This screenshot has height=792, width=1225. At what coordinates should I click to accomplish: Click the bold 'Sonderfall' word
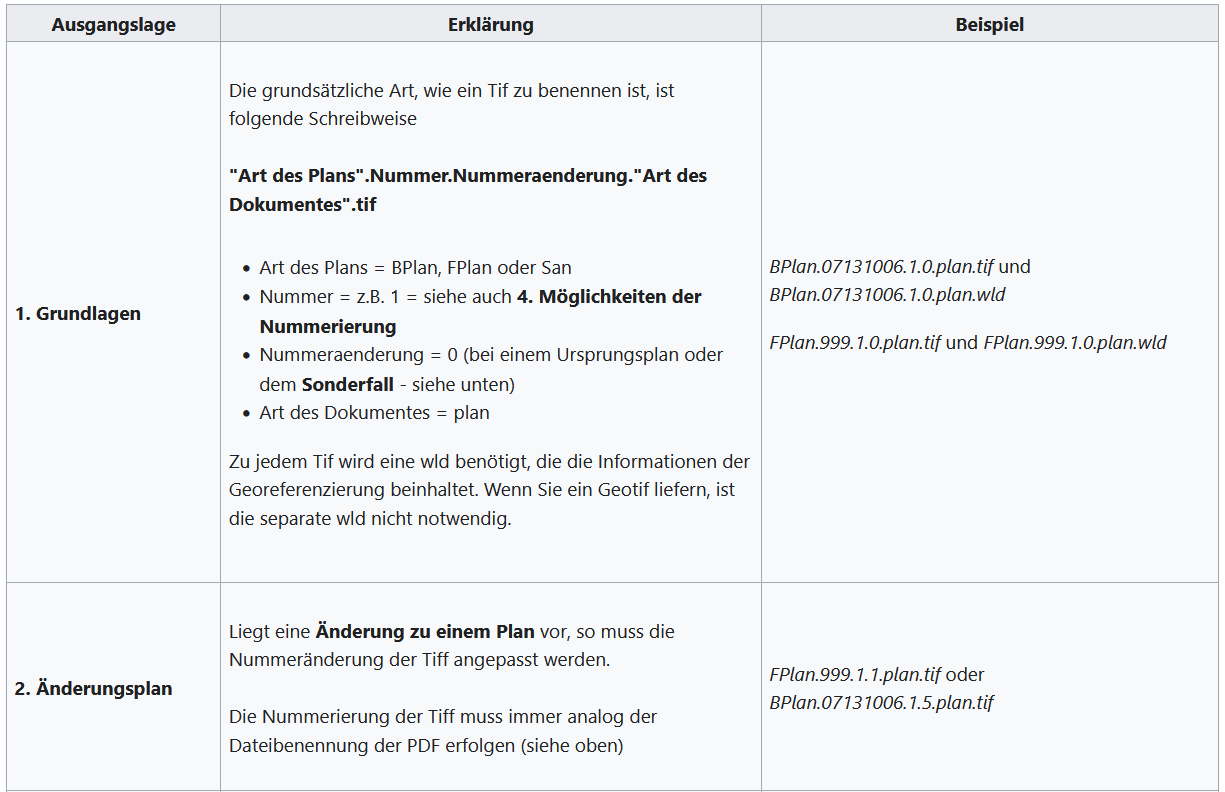pyautogui.click(x=347, y=384)
